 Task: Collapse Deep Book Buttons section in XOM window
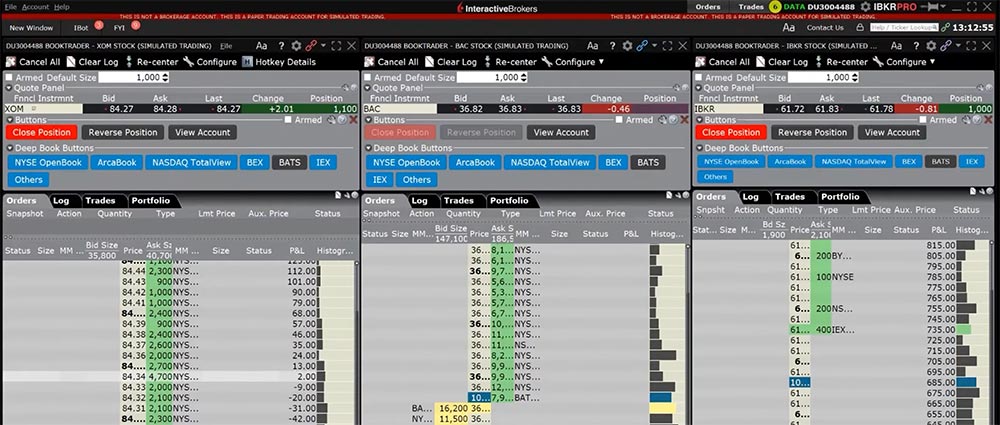9,148
